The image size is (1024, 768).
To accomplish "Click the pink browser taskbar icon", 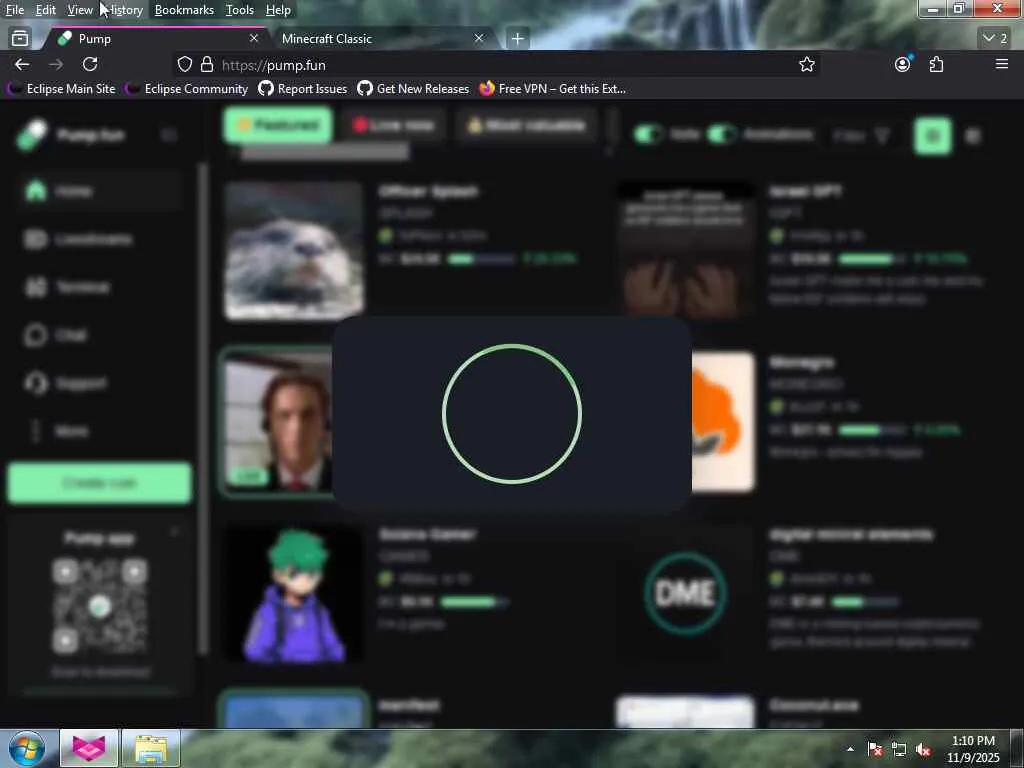I will pyautogui.click(x=89, y=748).
